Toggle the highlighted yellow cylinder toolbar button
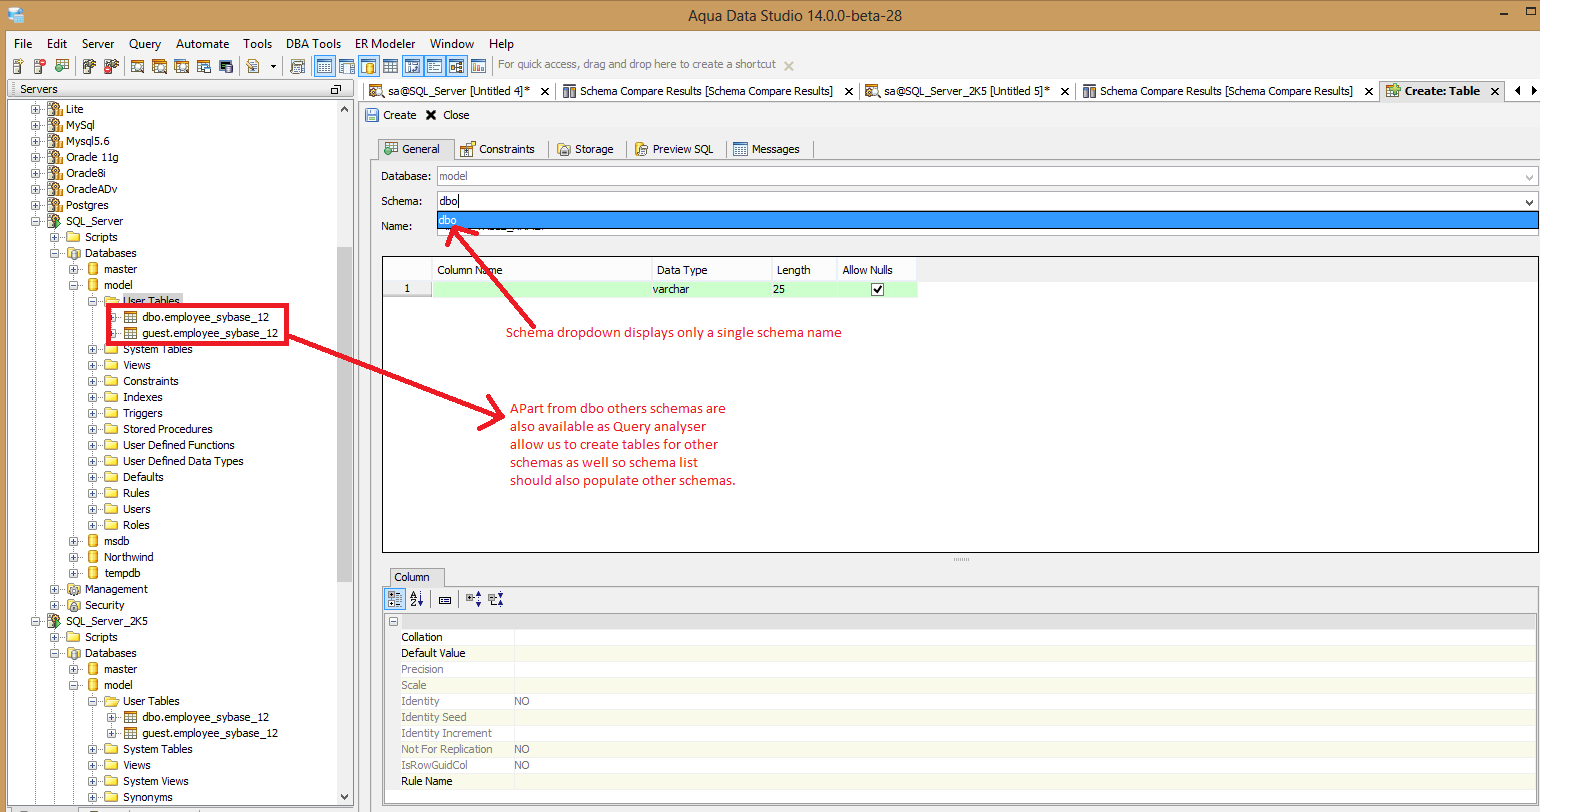The width and height of the screenshot is (1594, 812). (368, 66)
